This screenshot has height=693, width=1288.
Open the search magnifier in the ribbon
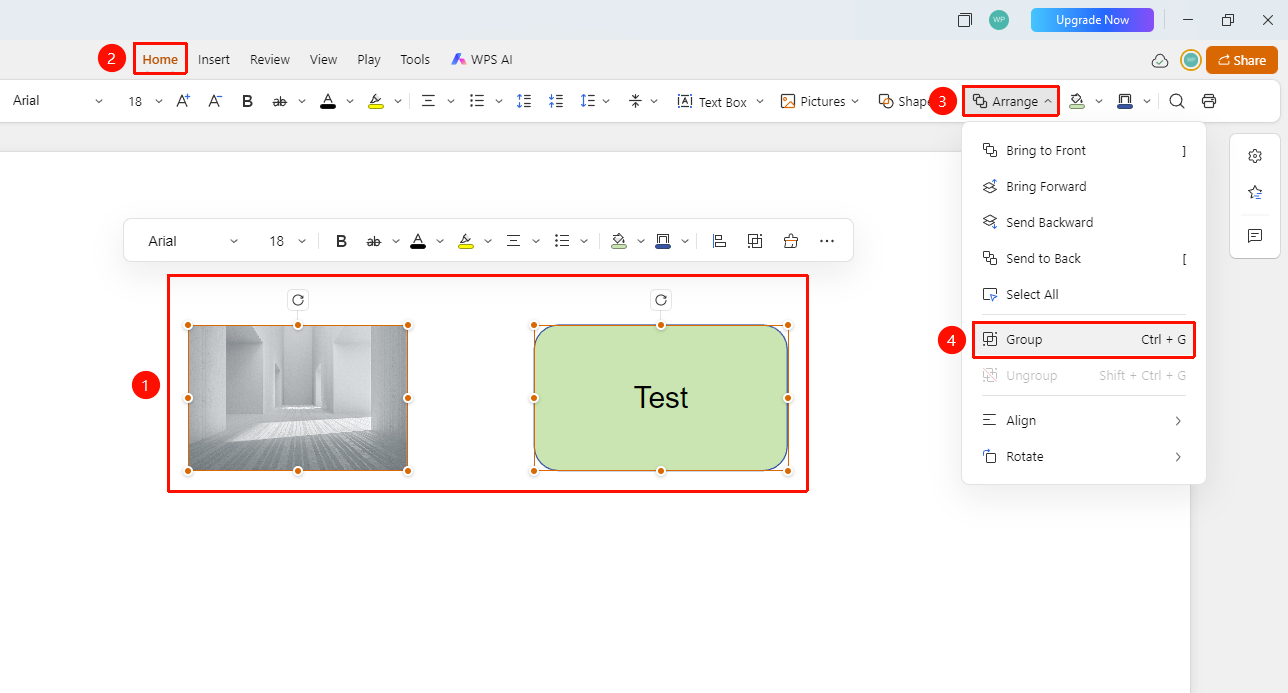(x=1177, y=101)
